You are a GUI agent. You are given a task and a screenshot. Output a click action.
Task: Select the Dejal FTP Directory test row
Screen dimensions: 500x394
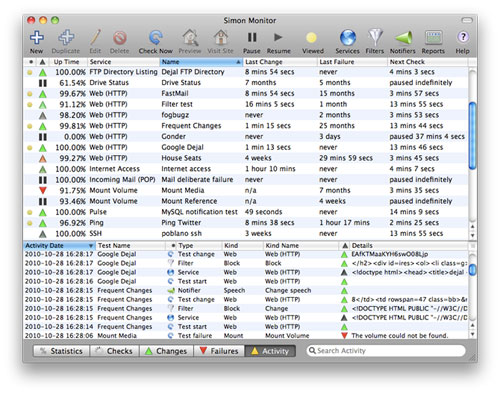(246, 72)
